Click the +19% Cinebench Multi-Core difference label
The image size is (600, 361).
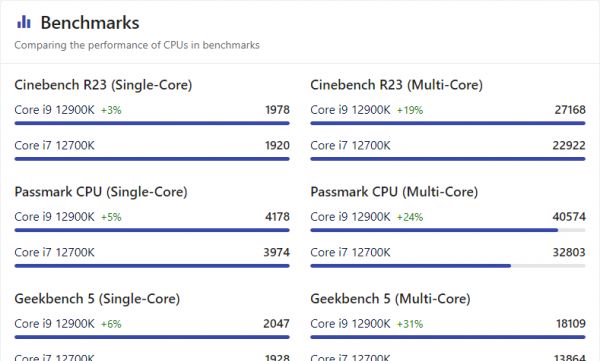(x=410, y=111)
